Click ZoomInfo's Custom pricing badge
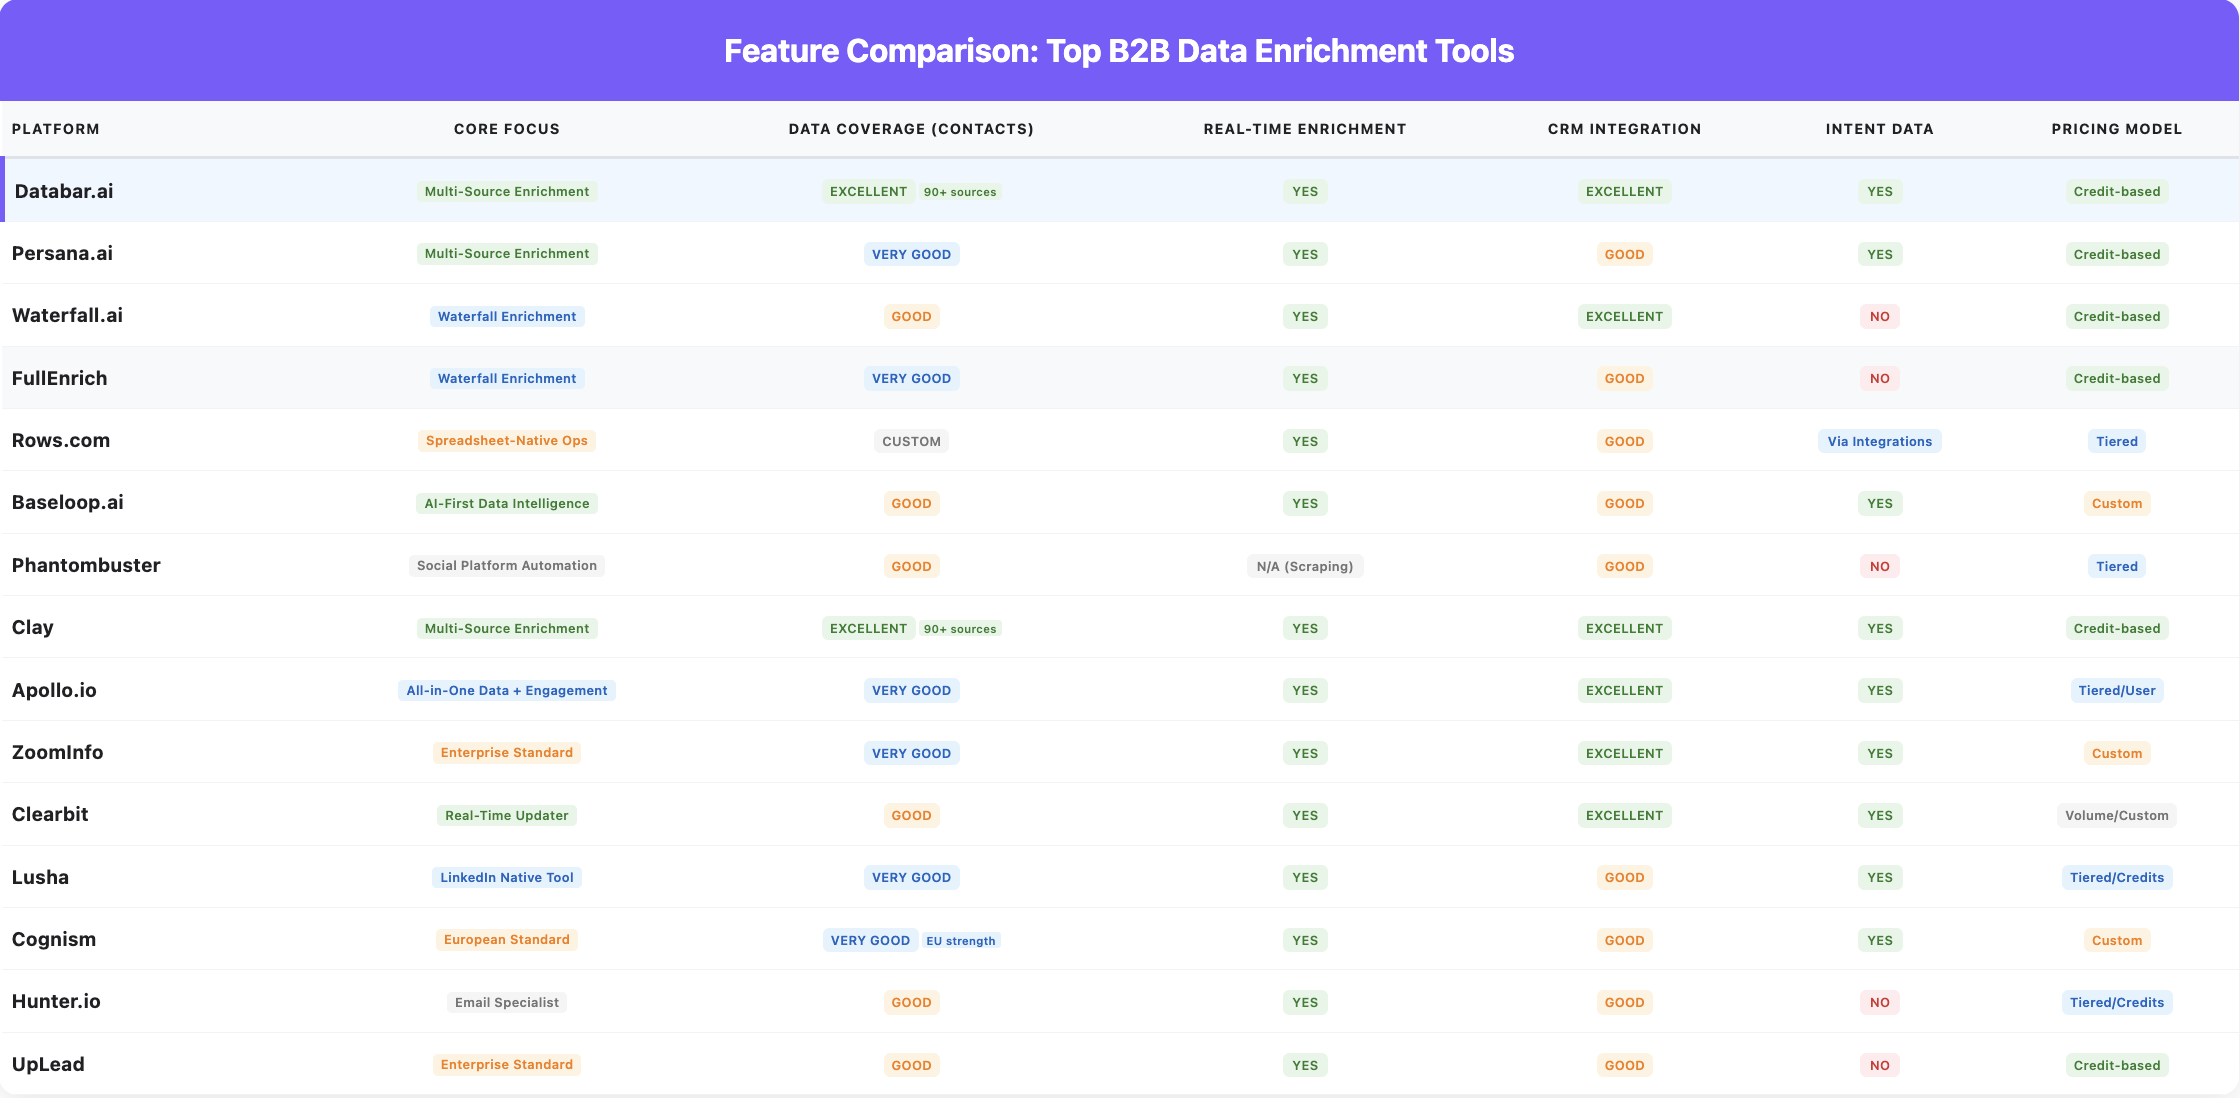2240x1098 pixels. [2117, 753]
